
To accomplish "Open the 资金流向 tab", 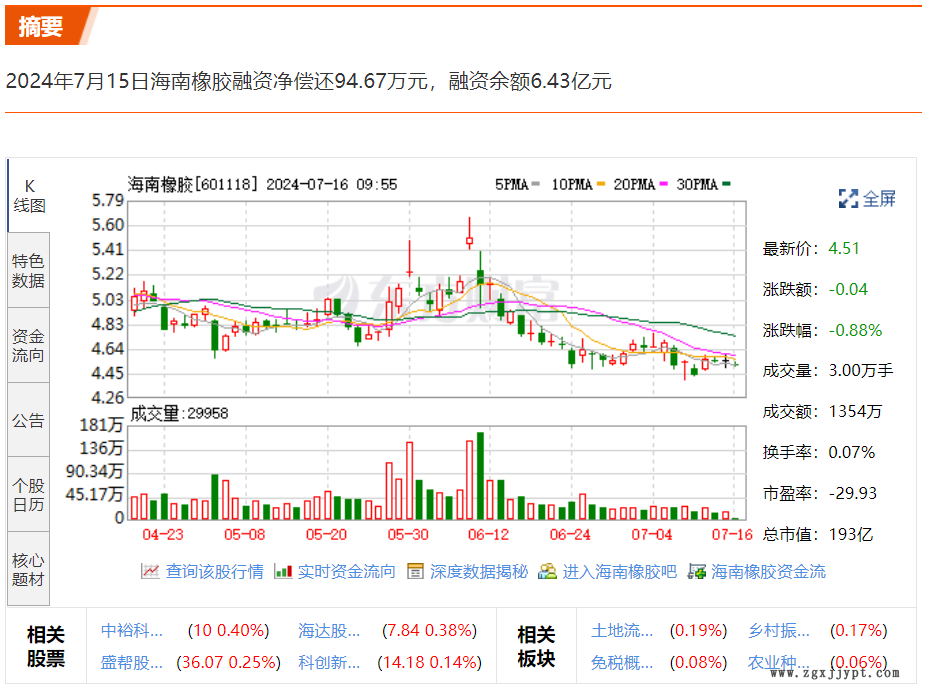I will pyautogui.click(x=28, y=345).
